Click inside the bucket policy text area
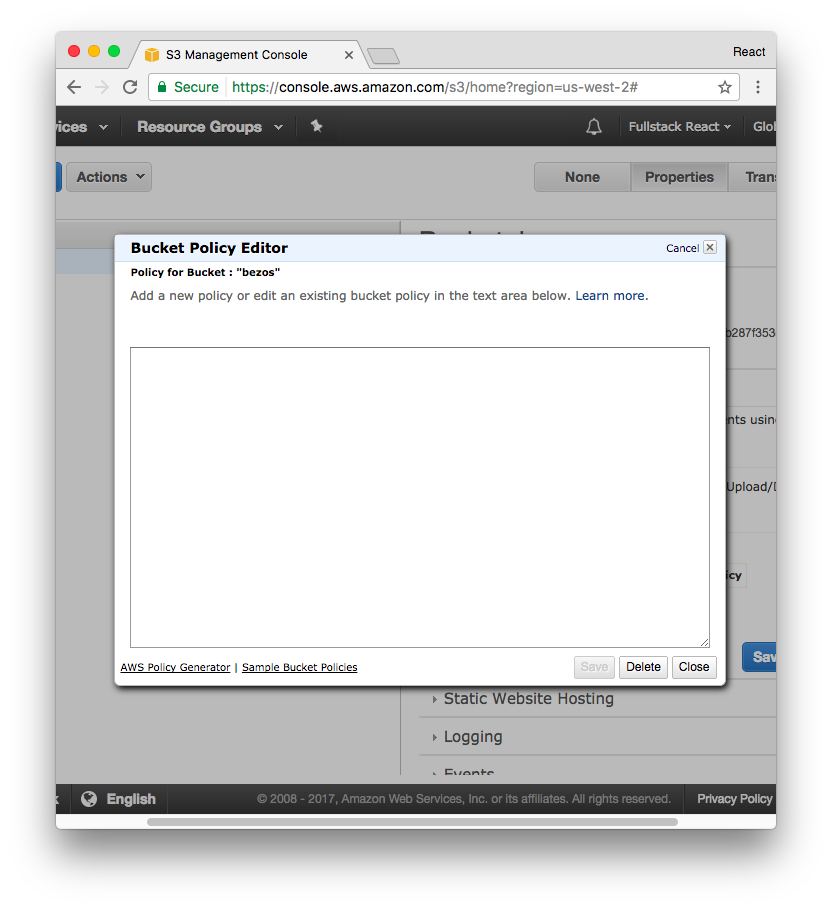Image resolution: width=832 pixels, height=909 pixels. 420,497
